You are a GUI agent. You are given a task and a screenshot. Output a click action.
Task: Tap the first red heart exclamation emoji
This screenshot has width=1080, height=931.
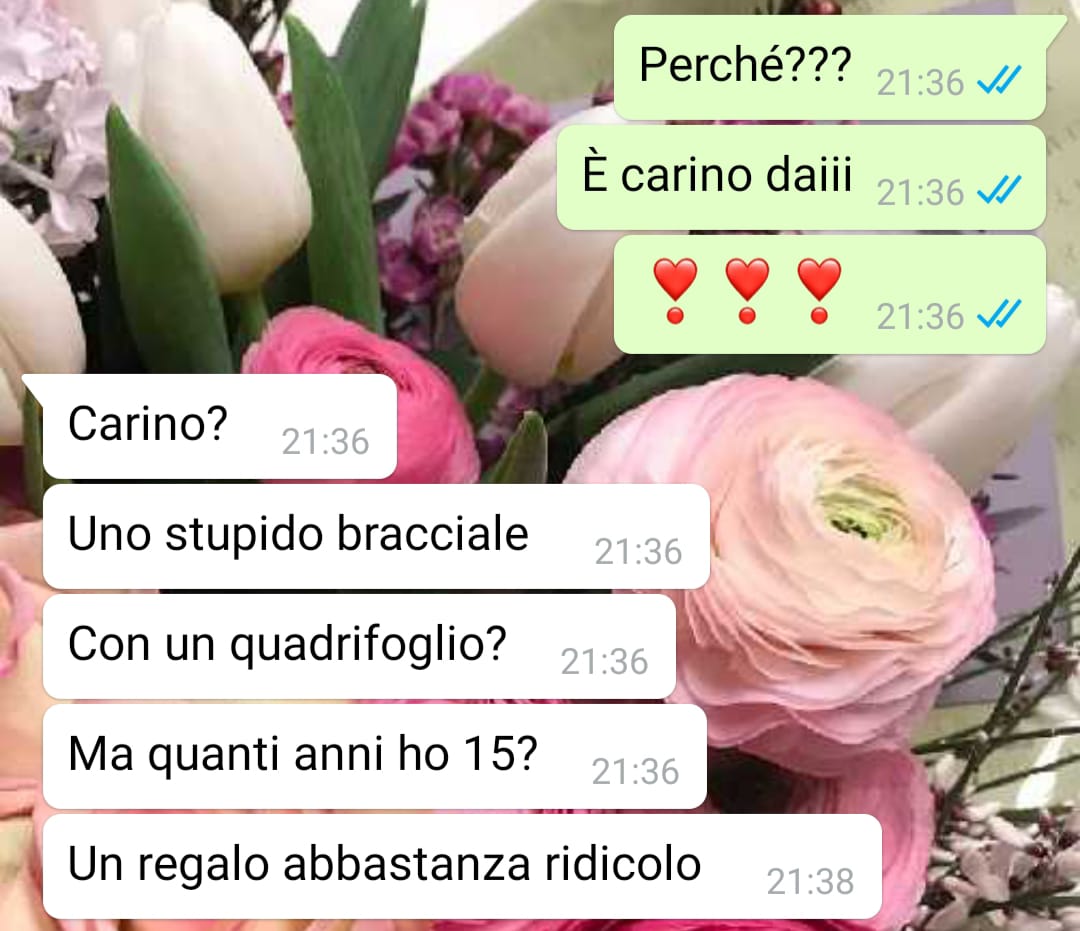click(x=676, y=291)
